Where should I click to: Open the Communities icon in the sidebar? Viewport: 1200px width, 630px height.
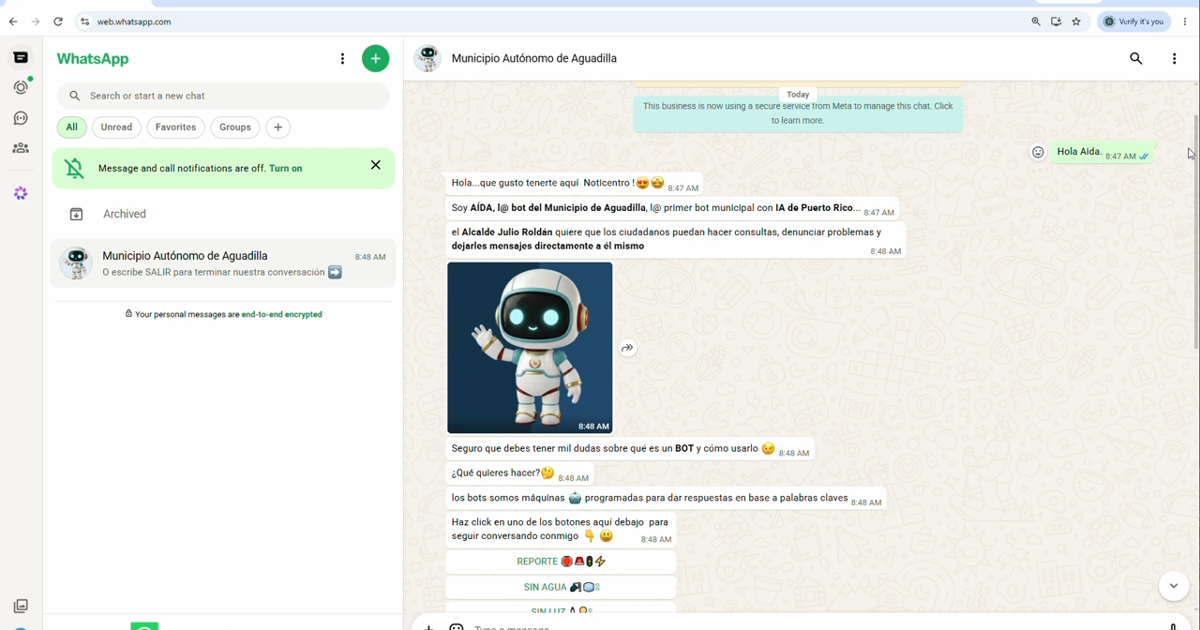pos(21,148)
